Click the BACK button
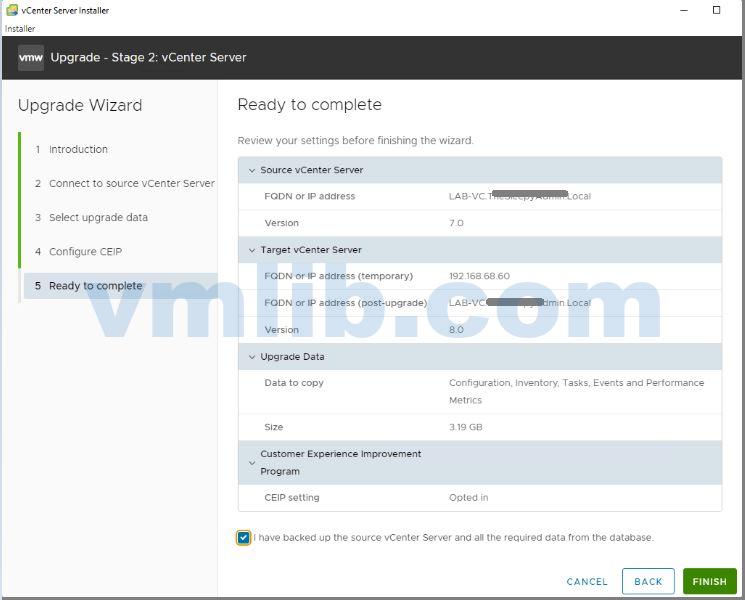This screenshot has width=745, height=600. [648, 581]
